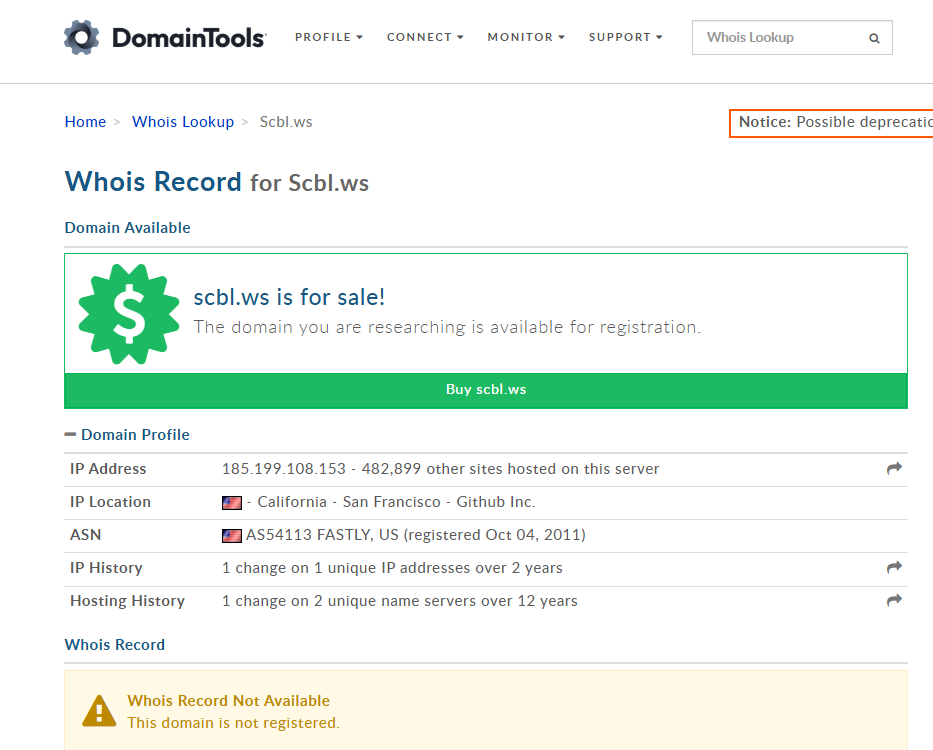Click the Hosting History row arrow icon
933x750 pixels.
click(894, 600)
